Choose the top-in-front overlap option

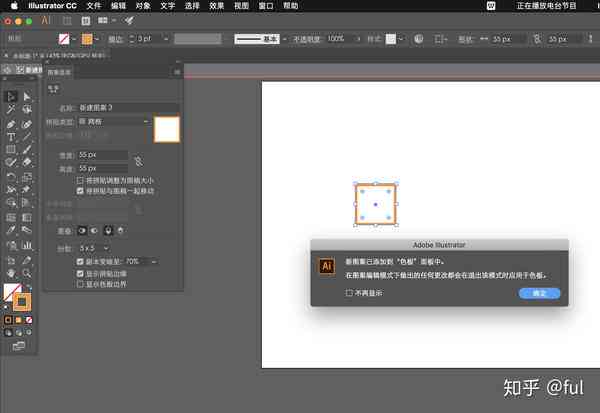(x=109, y=230)
